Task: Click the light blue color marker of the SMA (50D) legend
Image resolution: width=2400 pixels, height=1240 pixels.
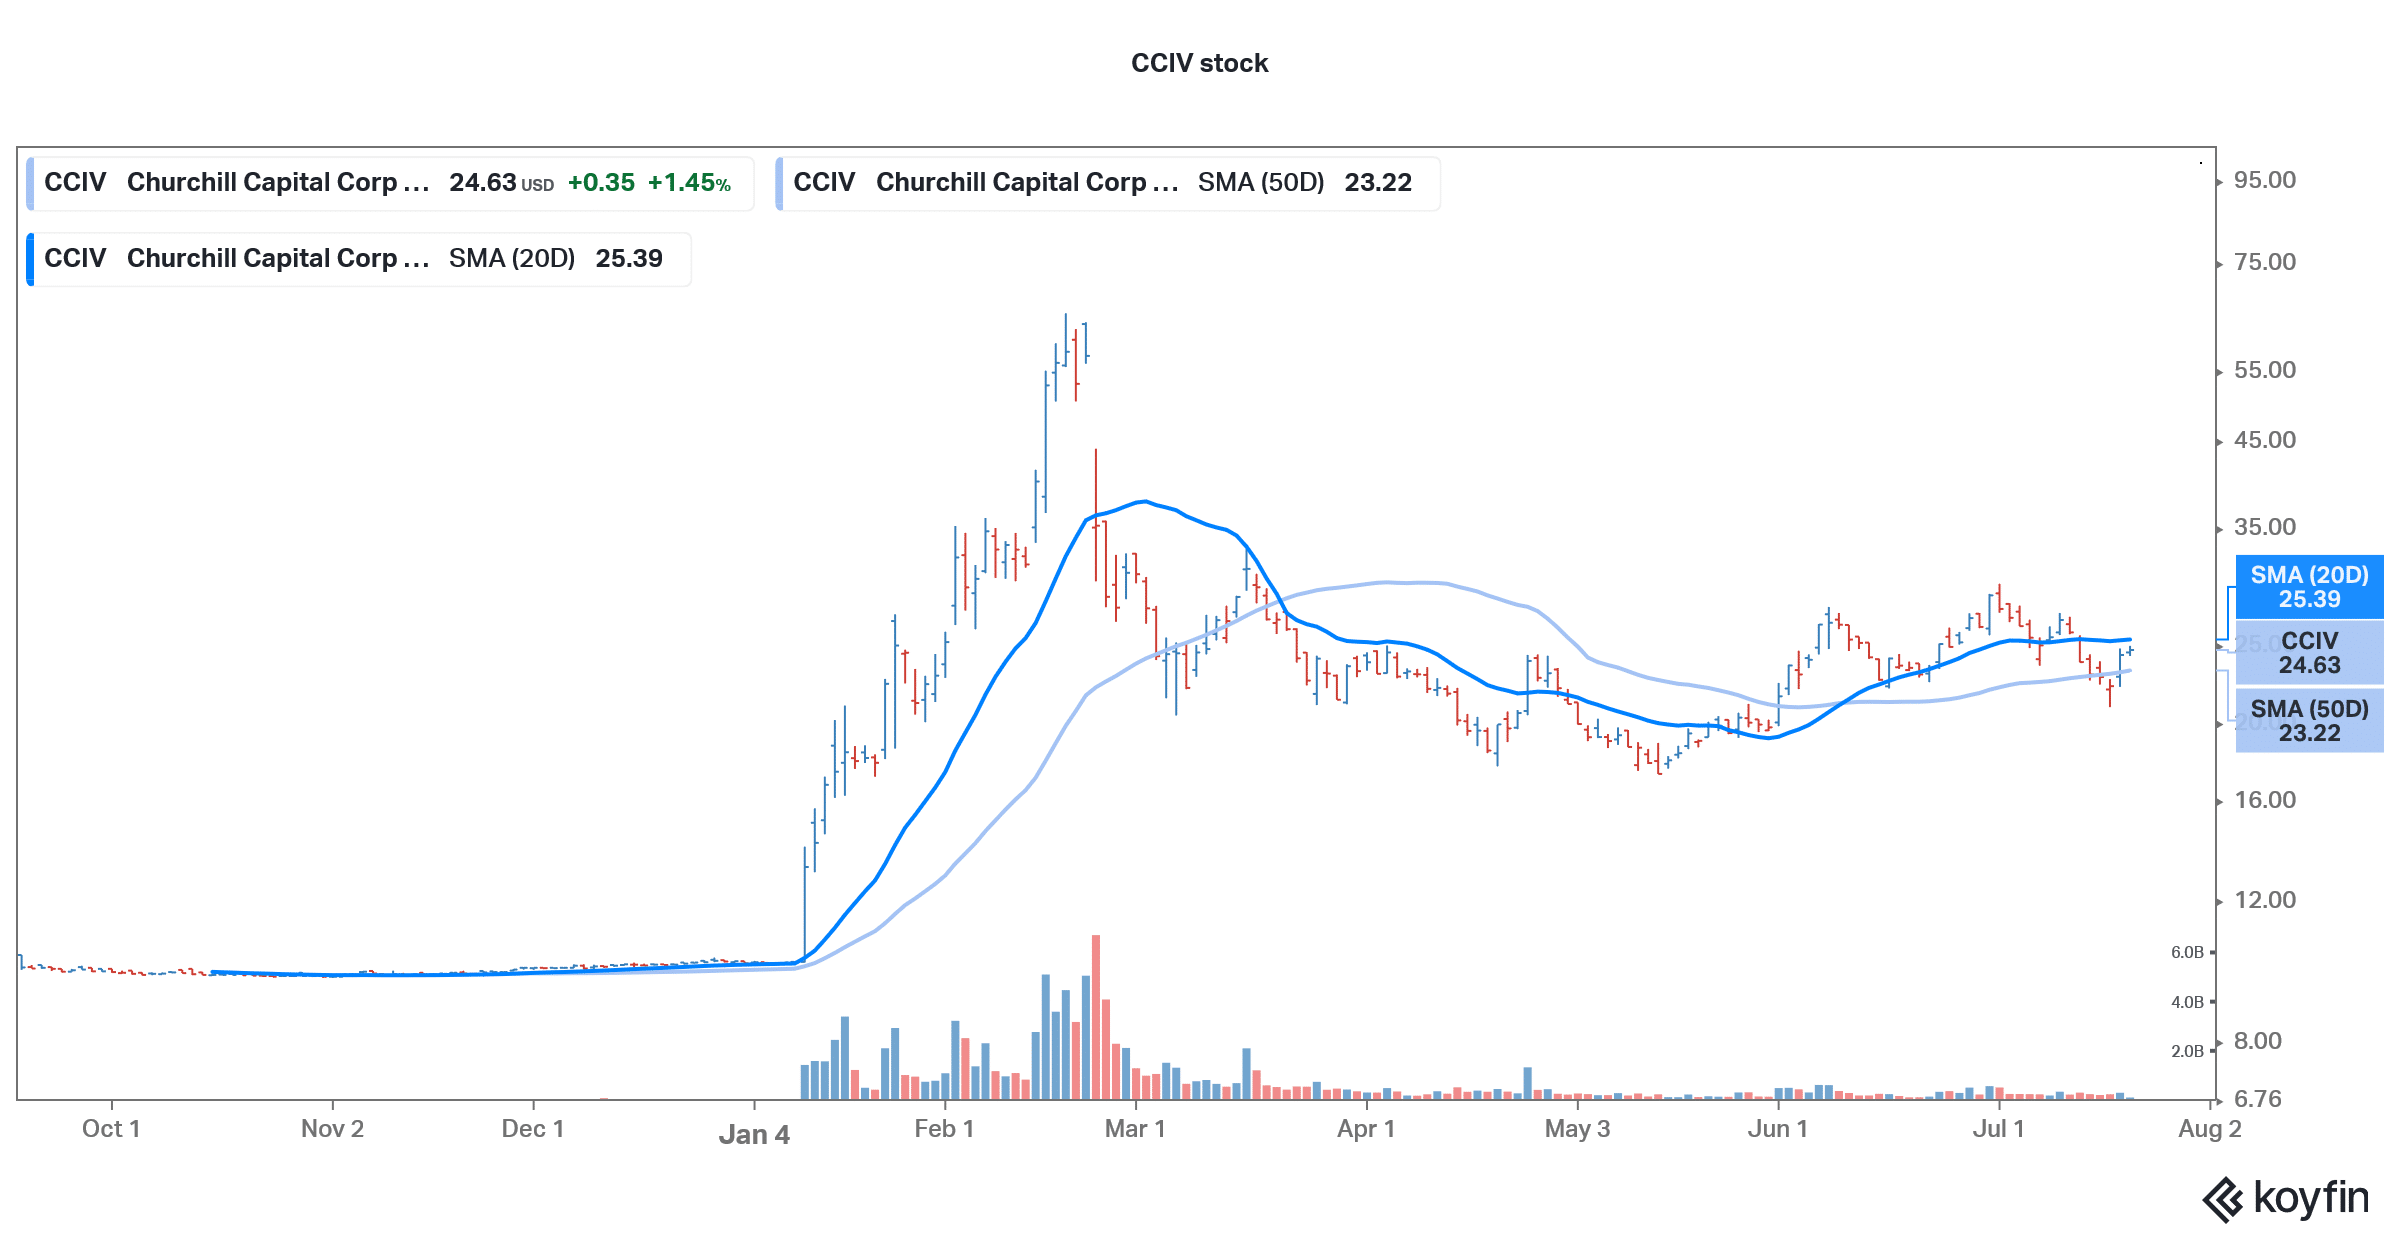Action: pyautogui.click(x=779, y=184)
